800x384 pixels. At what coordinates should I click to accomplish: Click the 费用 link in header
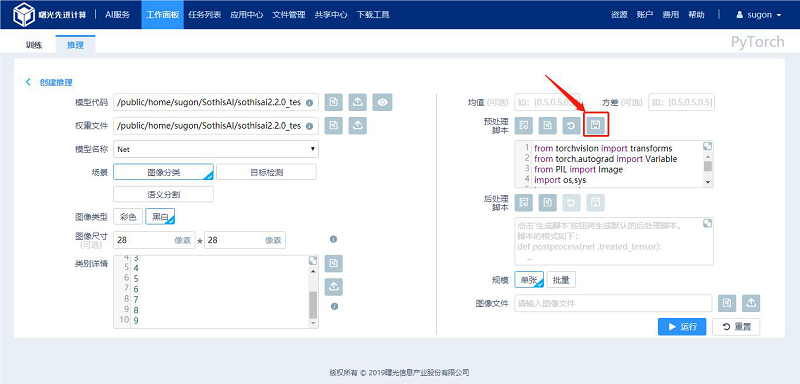coord(670,15)
